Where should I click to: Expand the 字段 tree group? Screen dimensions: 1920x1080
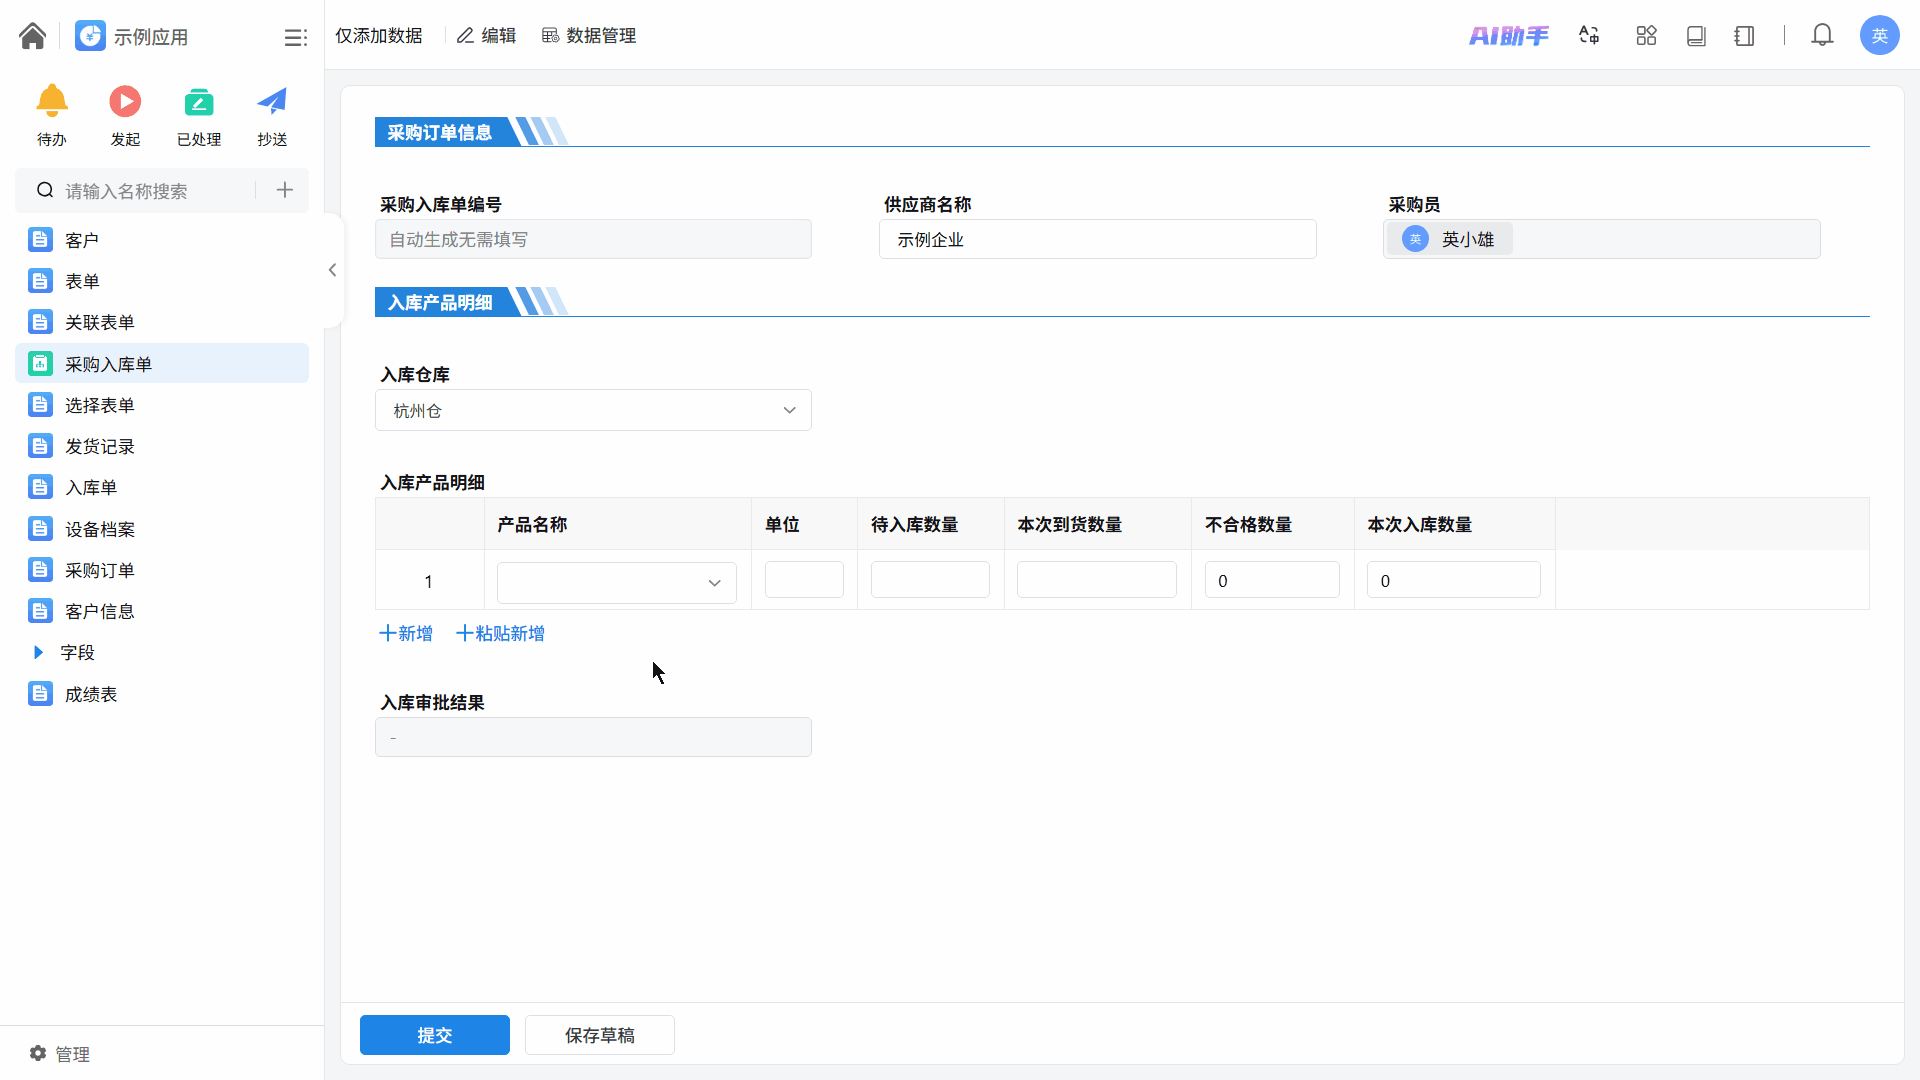click(x=39, y=652)
